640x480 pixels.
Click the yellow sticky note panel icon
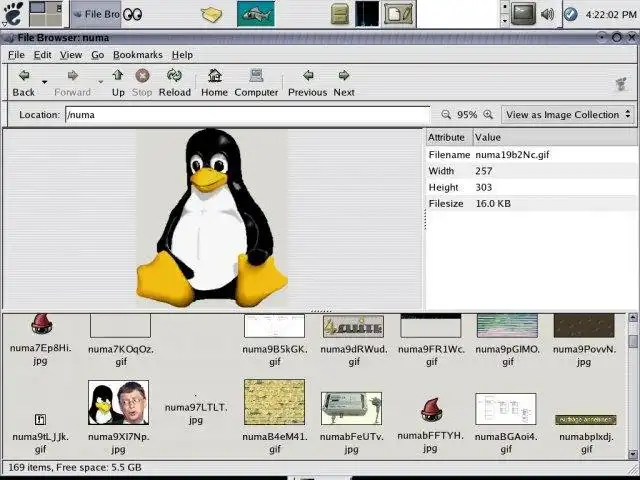click(212, 15)
